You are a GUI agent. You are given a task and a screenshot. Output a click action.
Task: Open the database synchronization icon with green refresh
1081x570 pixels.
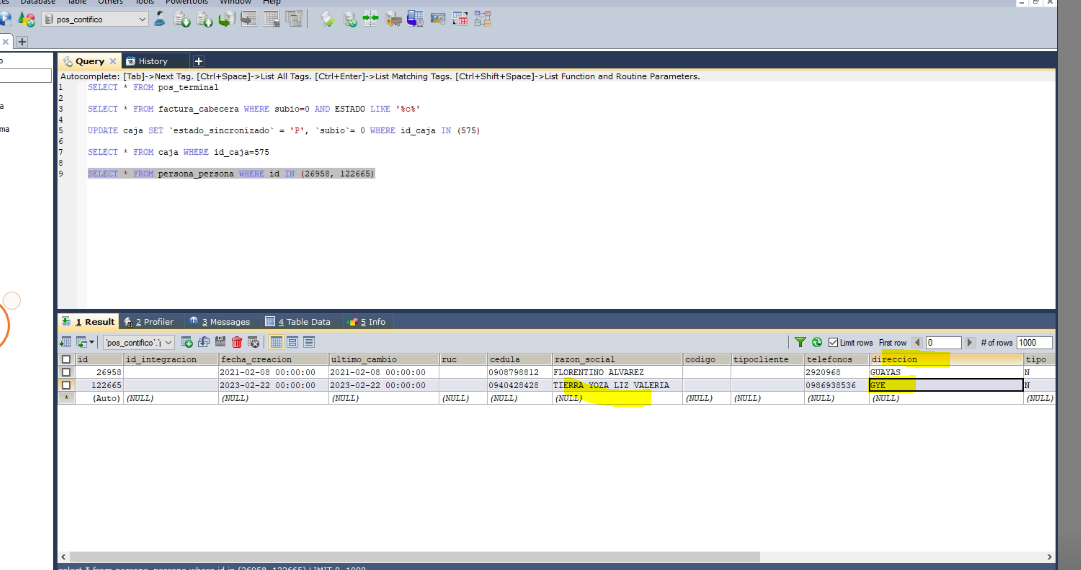pos(350,19)
